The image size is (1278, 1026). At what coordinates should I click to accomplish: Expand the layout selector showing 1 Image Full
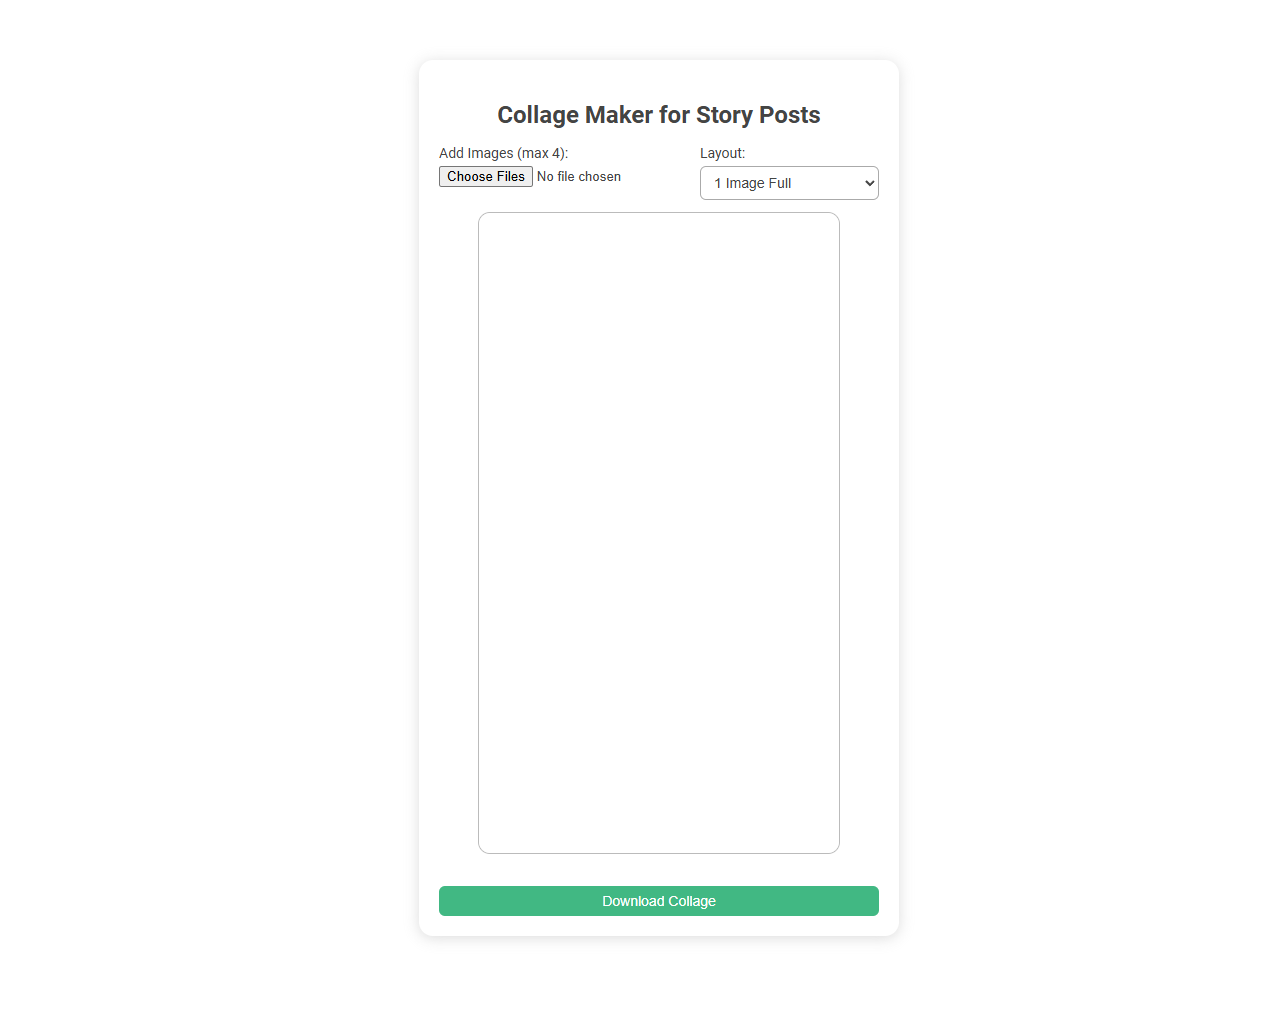789,183
